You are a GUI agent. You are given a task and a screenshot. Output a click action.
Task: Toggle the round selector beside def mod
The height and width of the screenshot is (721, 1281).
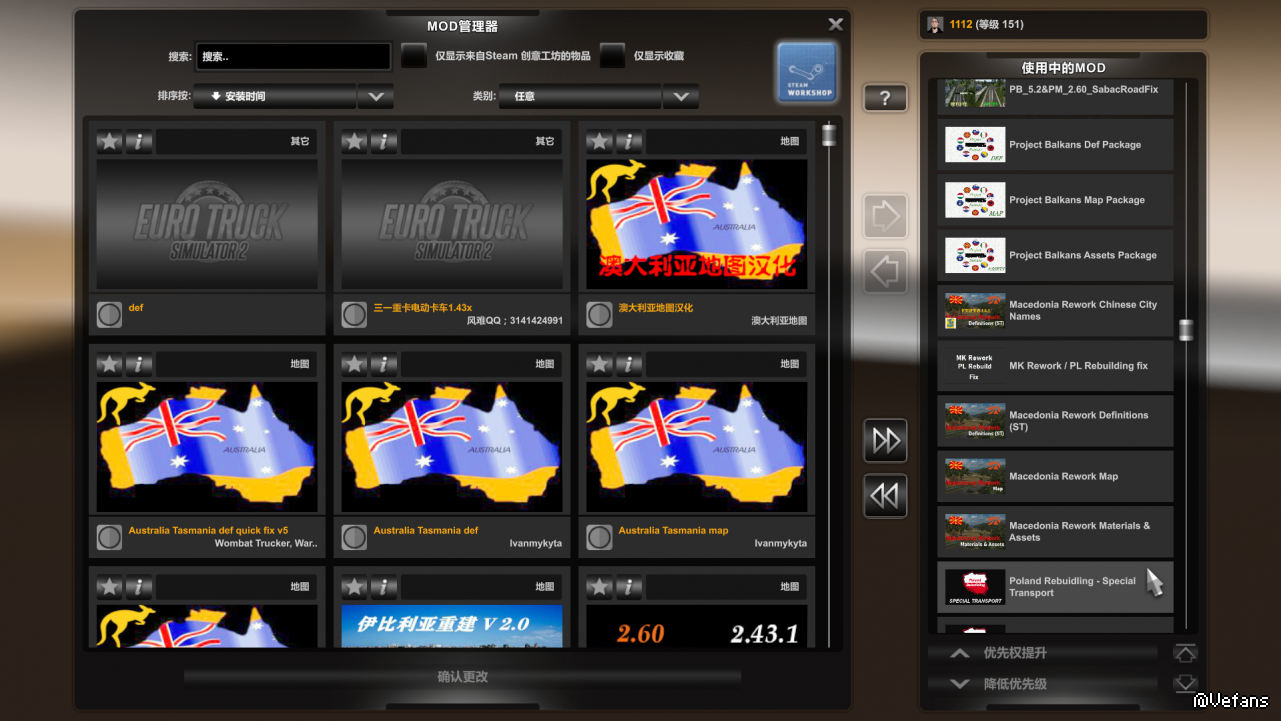point(109,315)
